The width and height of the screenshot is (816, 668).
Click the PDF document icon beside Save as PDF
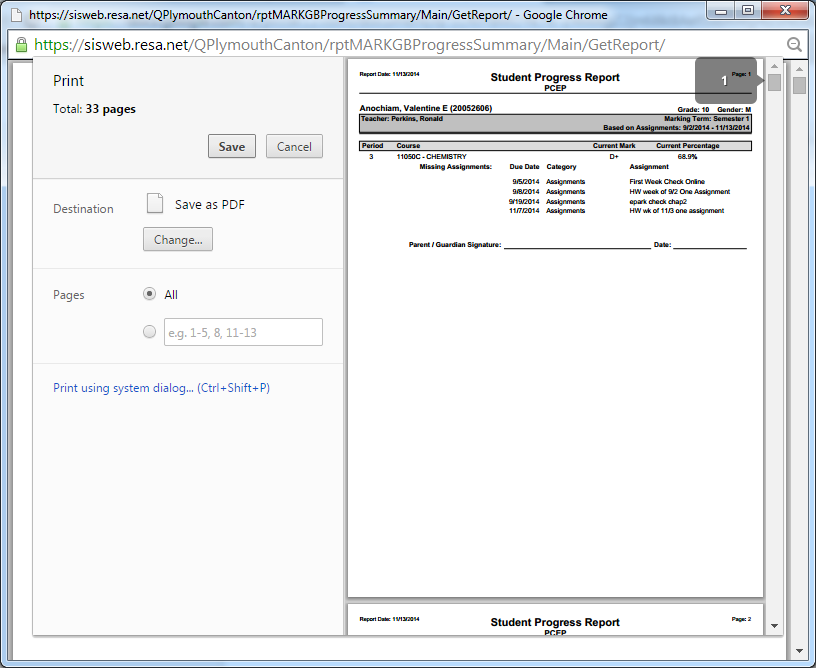coord(155,204)
